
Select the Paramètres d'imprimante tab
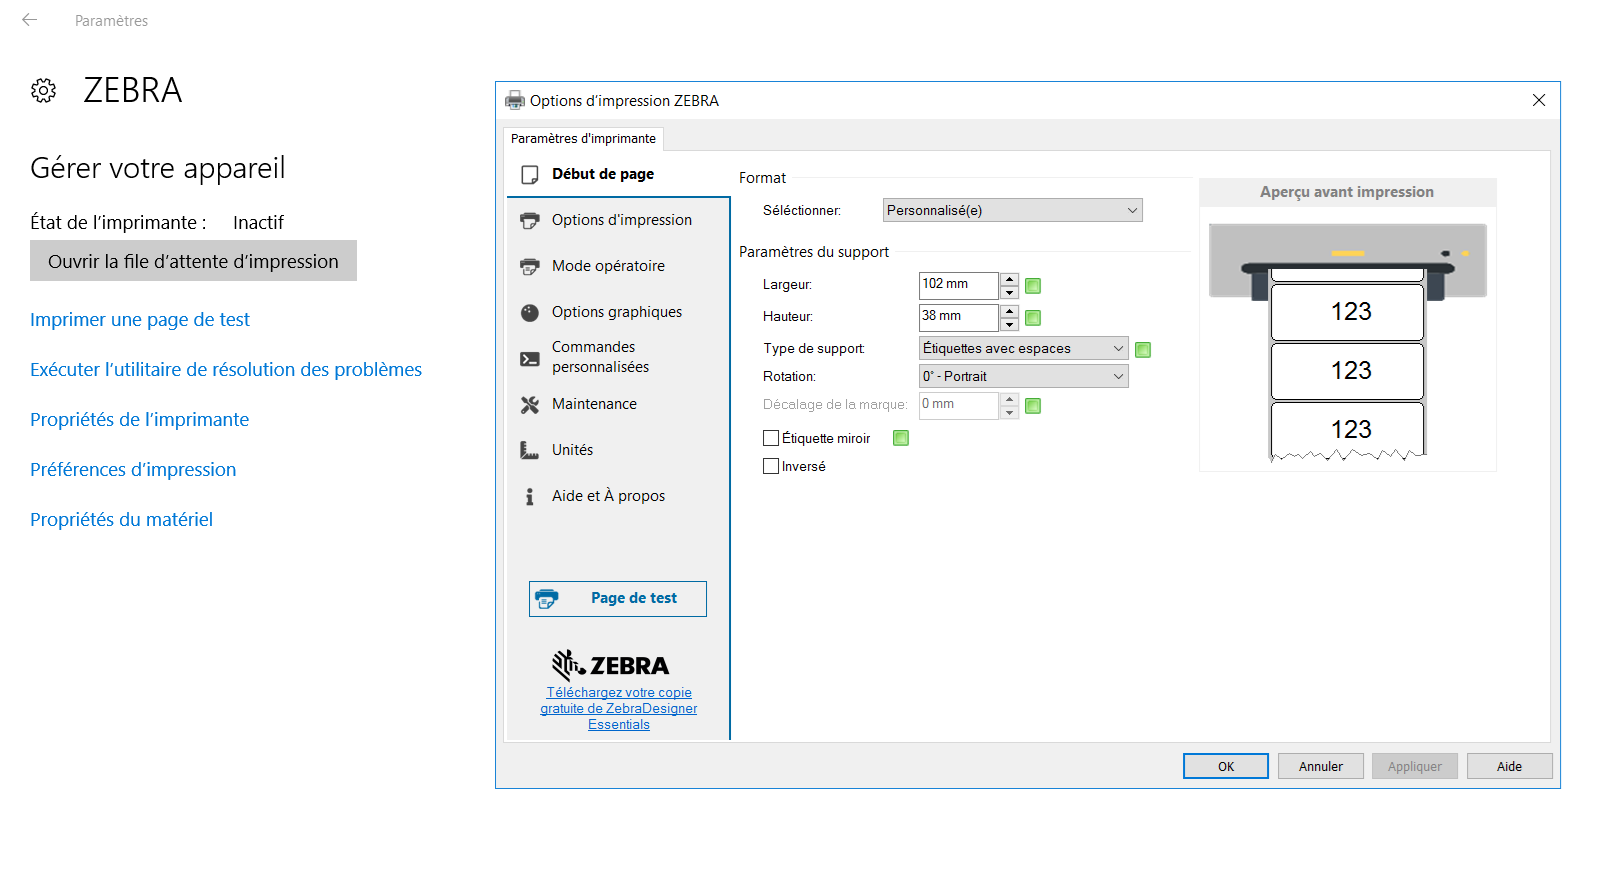tap(583, 138)
